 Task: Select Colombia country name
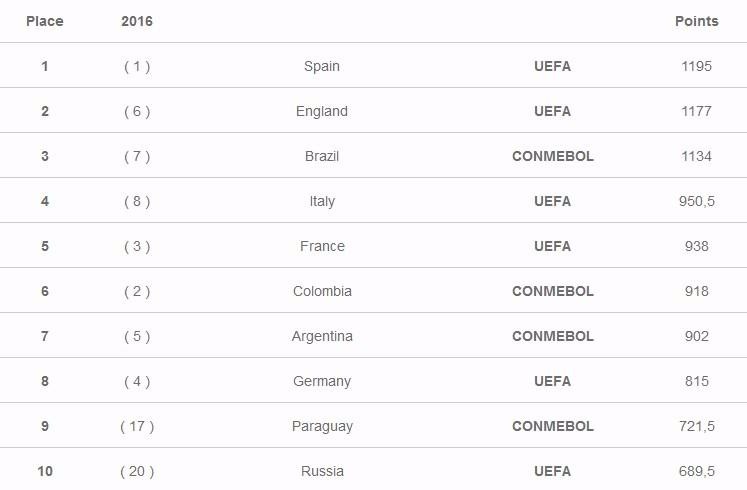pos(322,291)
